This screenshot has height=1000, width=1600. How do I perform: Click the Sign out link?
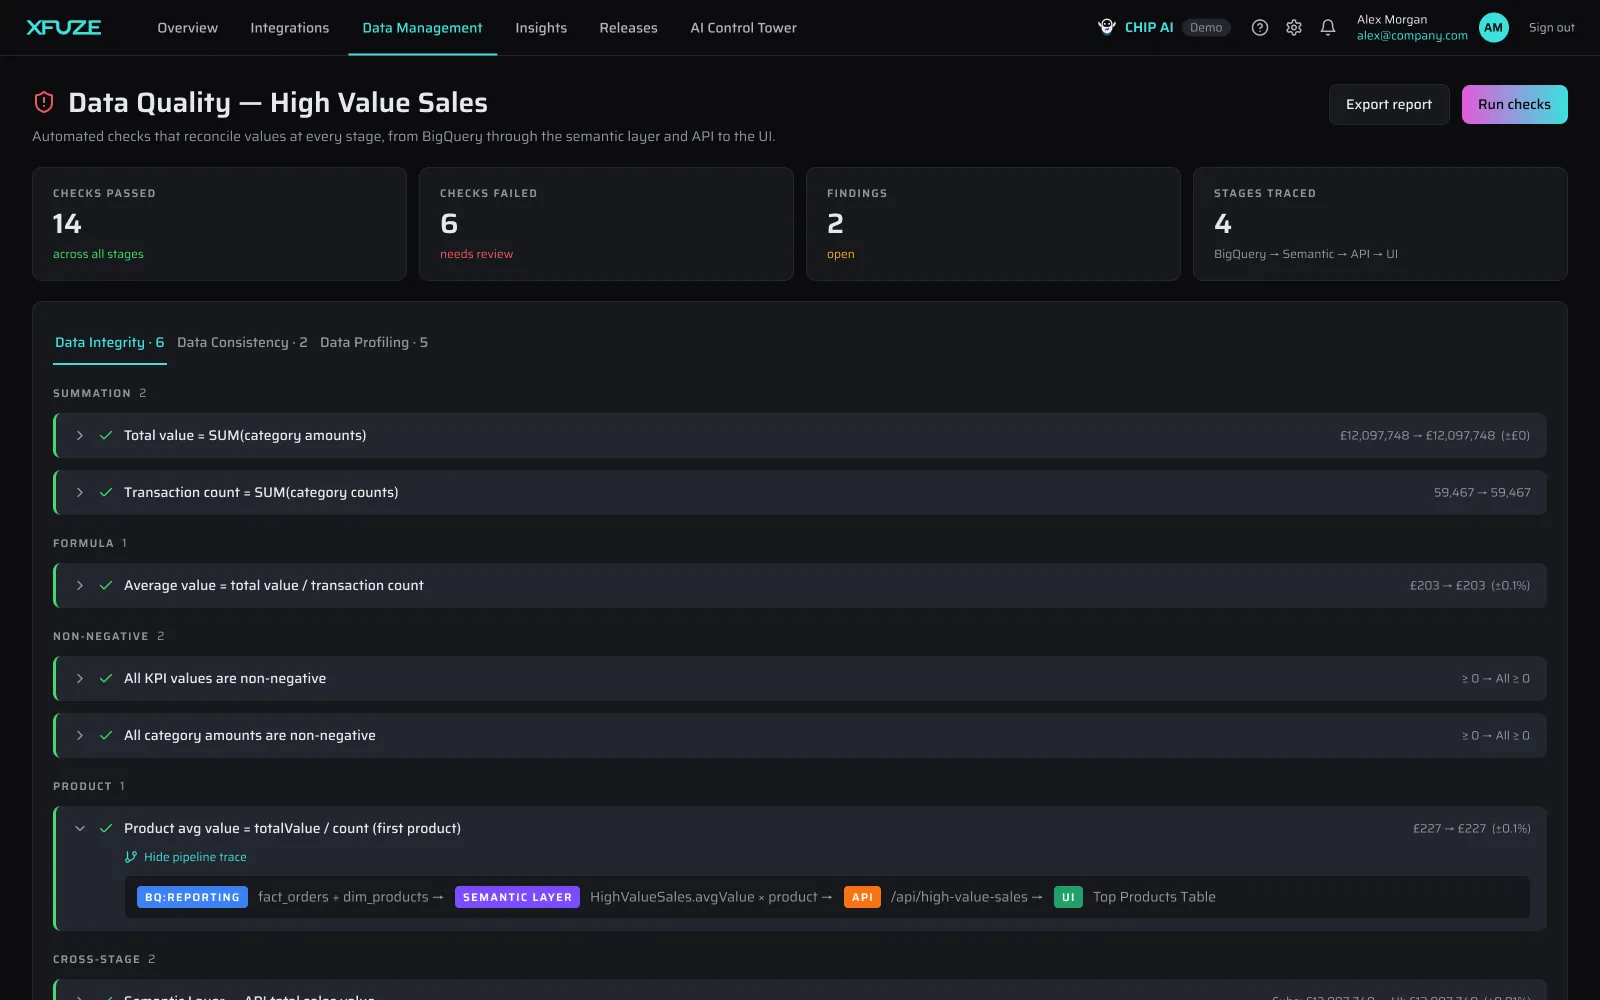coord(1551,28)
